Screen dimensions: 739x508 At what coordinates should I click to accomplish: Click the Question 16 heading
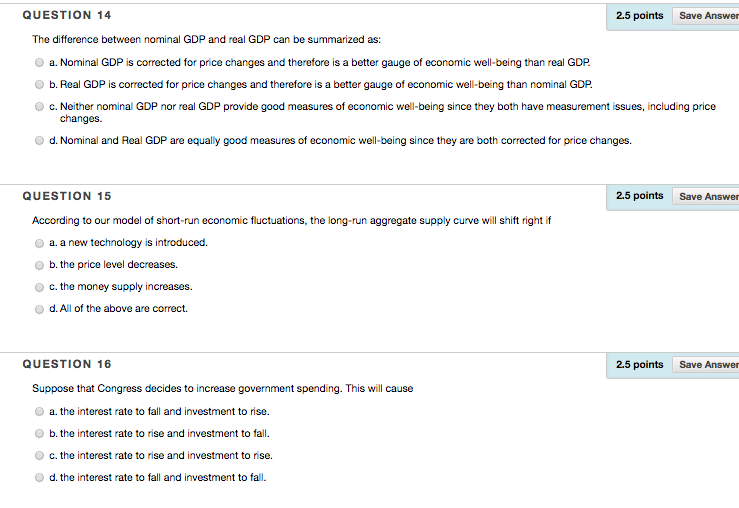(x=67, y=364)
